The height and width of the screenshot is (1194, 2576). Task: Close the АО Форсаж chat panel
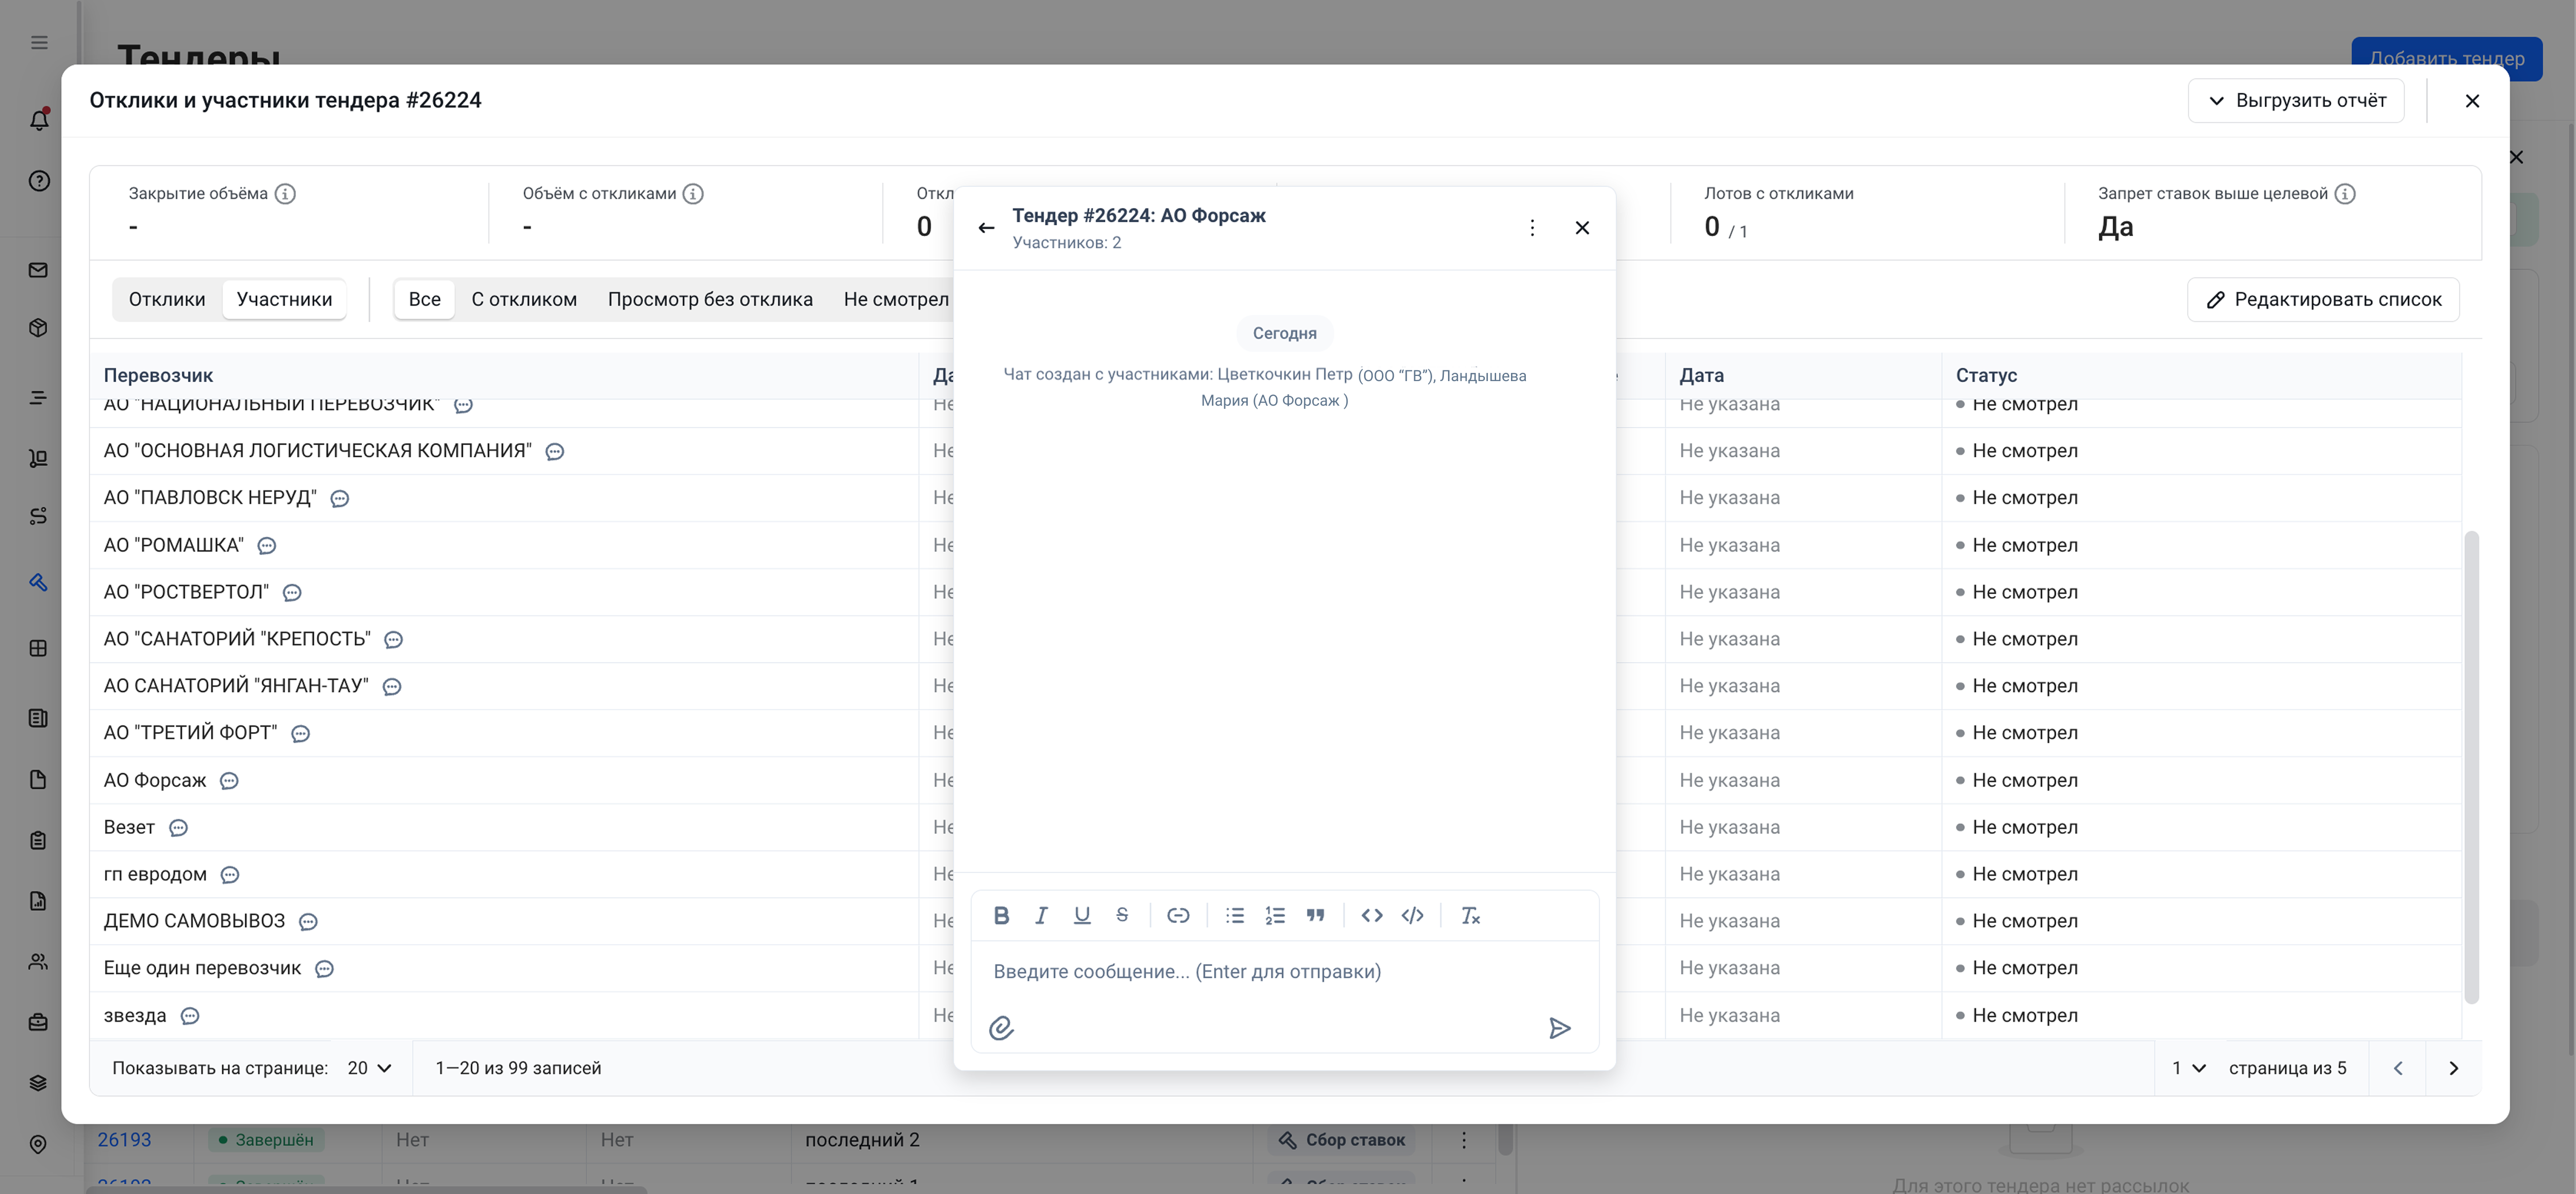click(x=1582, y=228)
